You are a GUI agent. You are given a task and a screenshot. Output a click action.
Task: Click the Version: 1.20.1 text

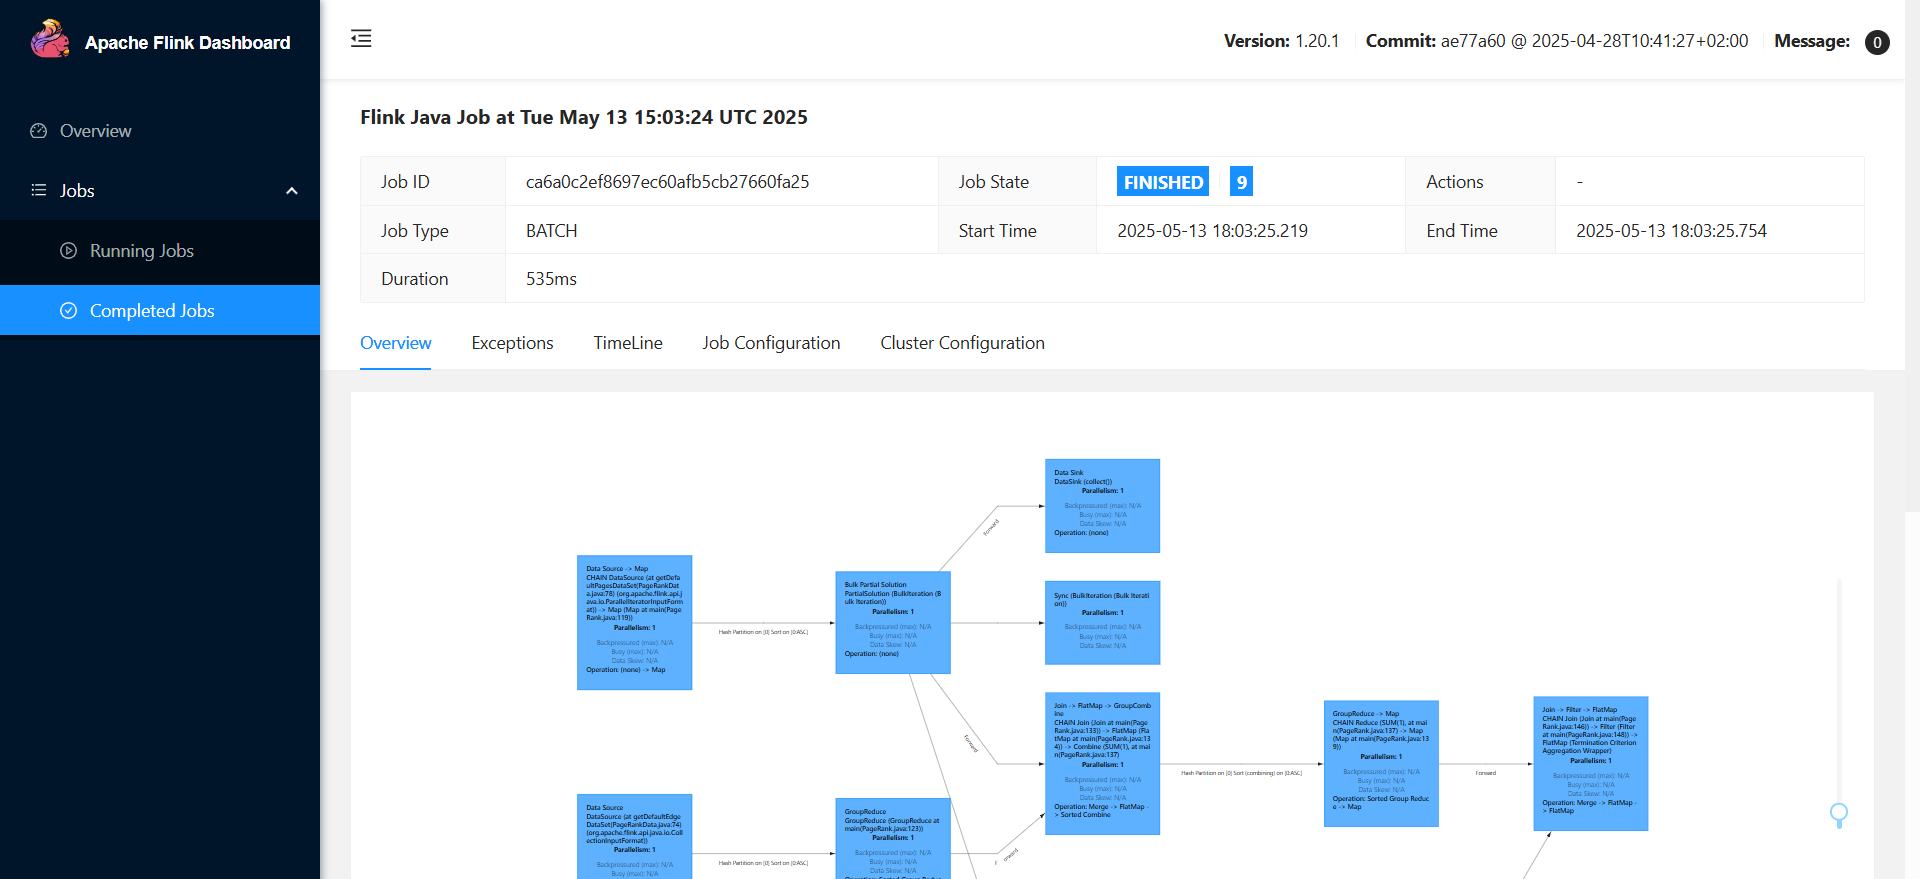coord(1281,41)
